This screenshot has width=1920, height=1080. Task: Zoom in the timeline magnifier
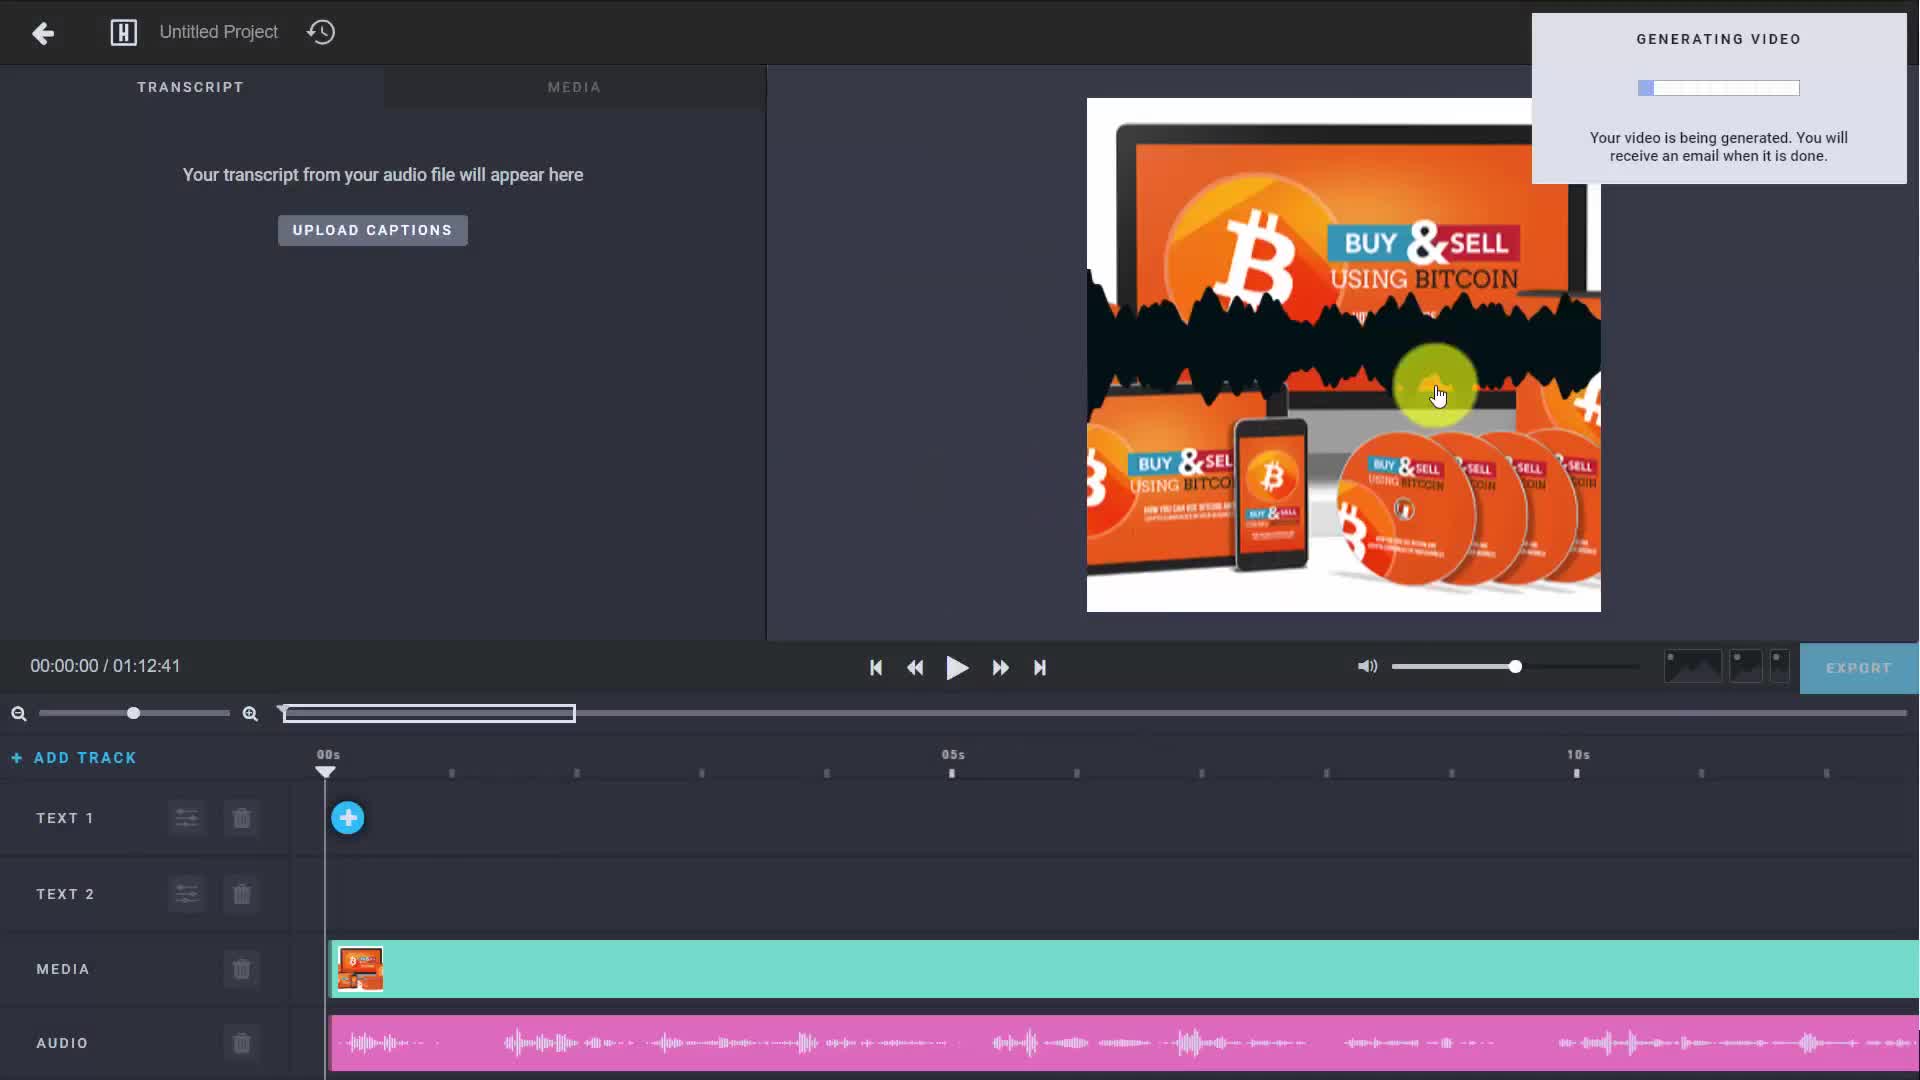click(250, 713)
